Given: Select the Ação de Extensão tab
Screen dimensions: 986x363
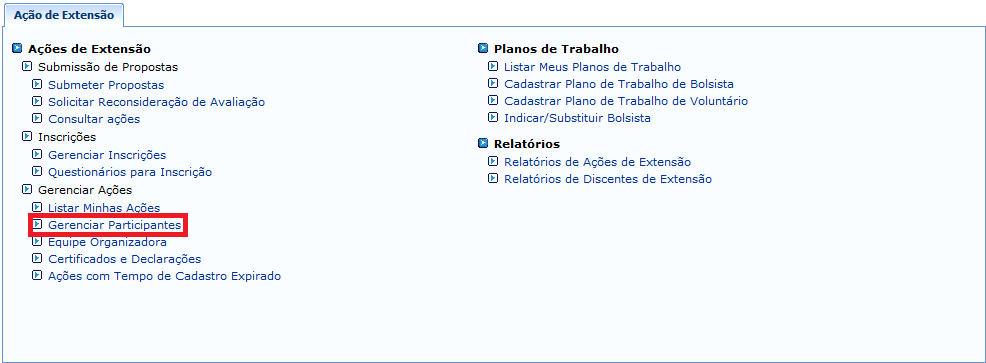Looking at the screenshot, I should 64,16.
